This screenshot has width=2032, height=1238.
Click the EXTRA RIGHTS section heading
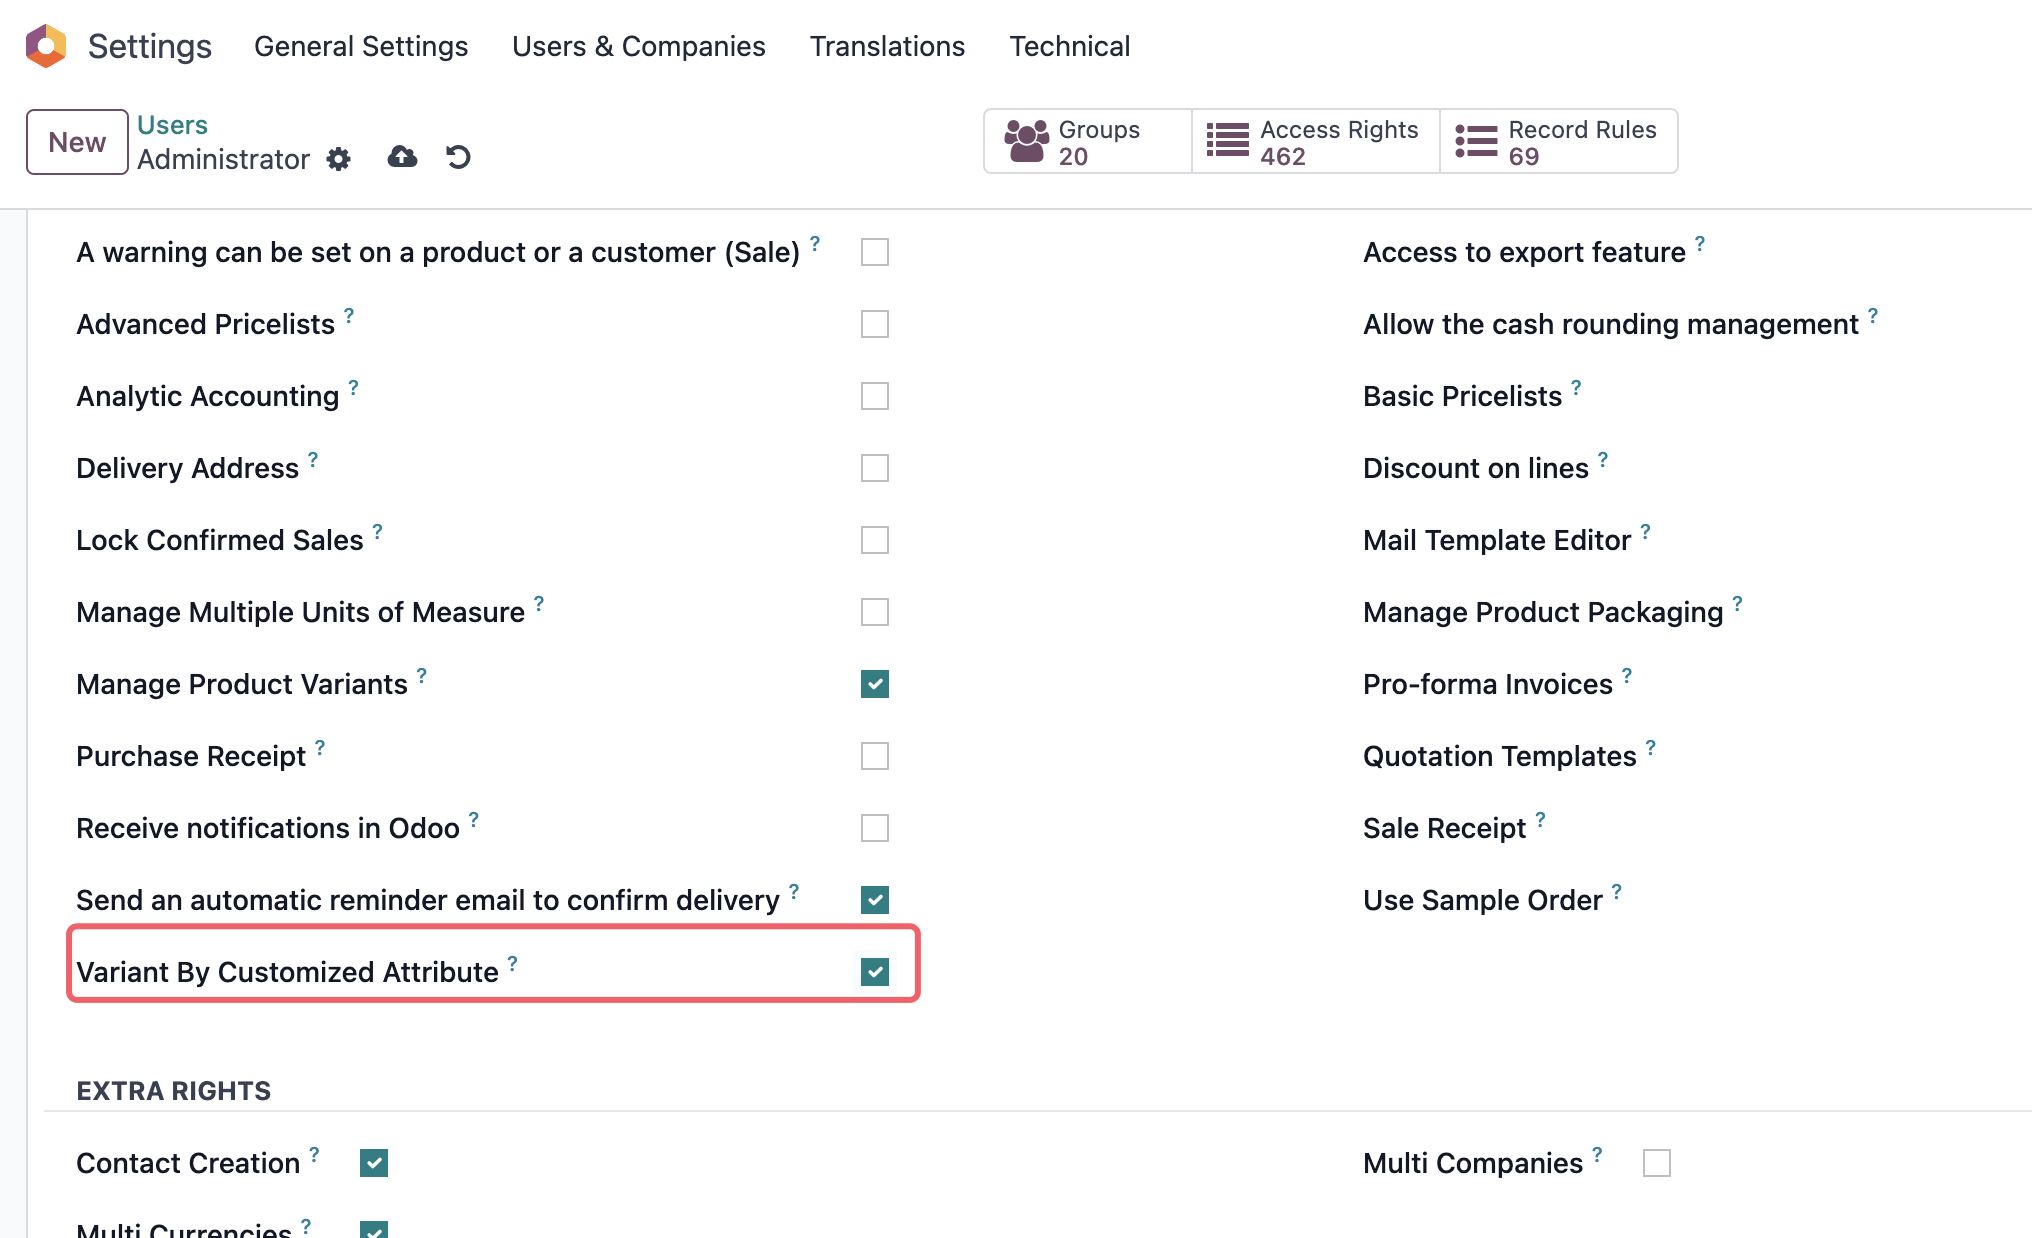tap(174, 1091)
